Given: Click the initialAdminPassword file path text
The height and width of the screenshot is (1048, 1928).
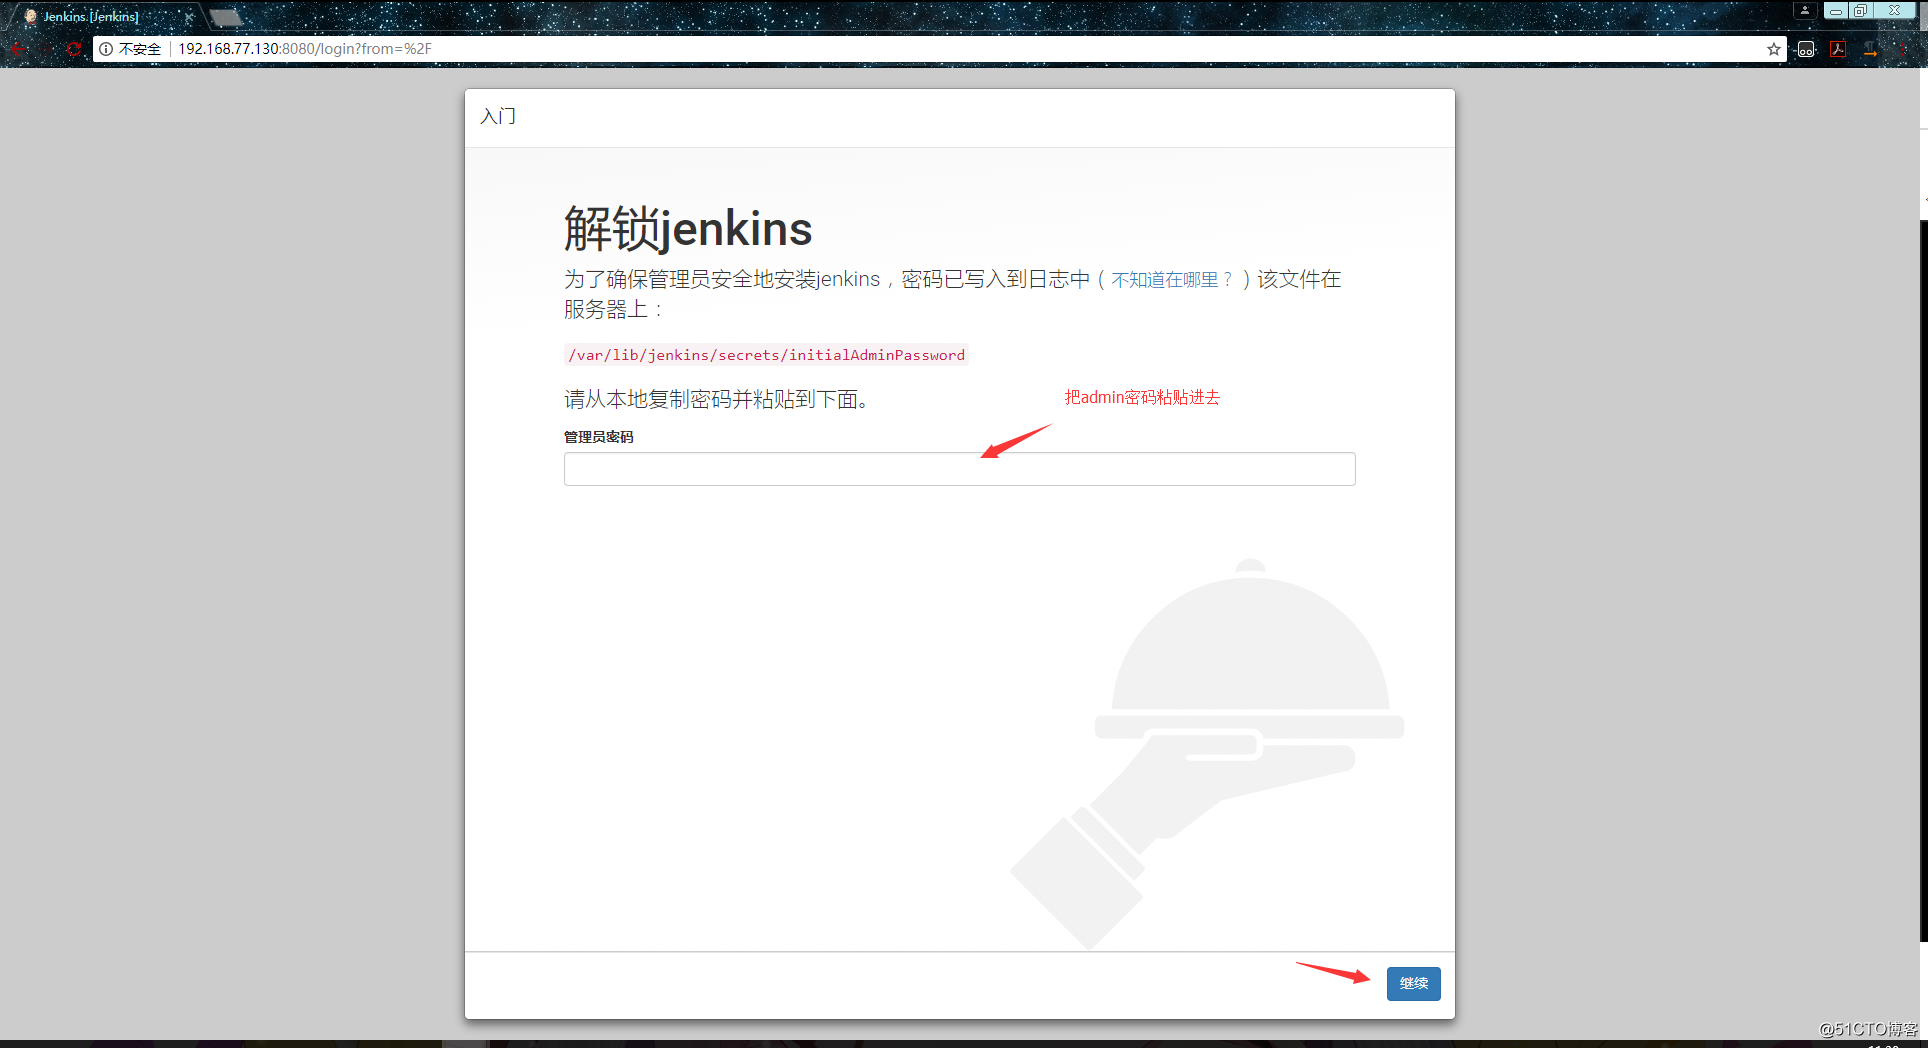Looking at the screenshot, I should coord(766,355).
